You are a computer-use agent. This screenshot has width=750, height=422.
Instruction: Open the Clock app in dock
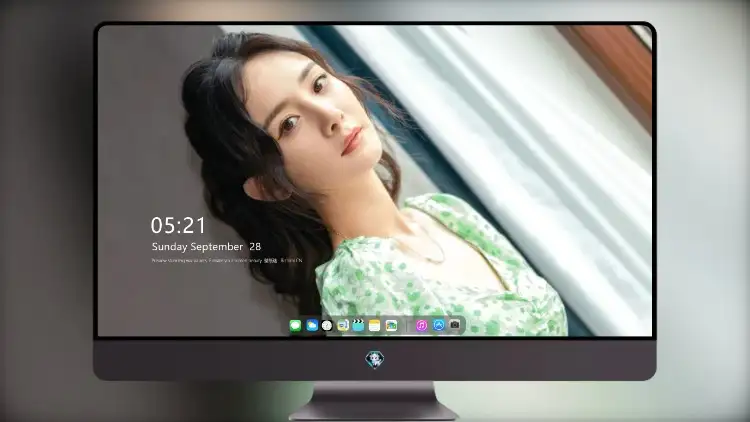pyautogui.click(x=327, y=326)
